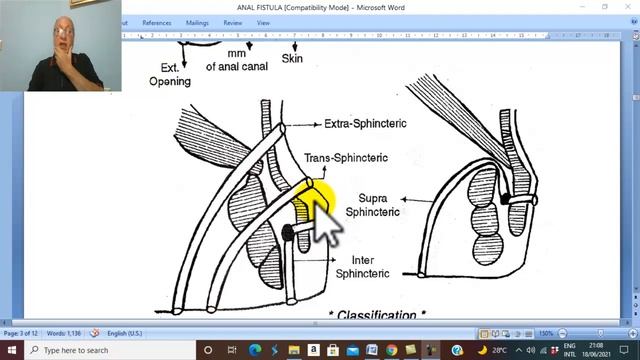Image resolution: width=640 pixels, height=360 pixels.
Task: Click the Extra-Sphincteric label
Action: (x=365, y=124)
